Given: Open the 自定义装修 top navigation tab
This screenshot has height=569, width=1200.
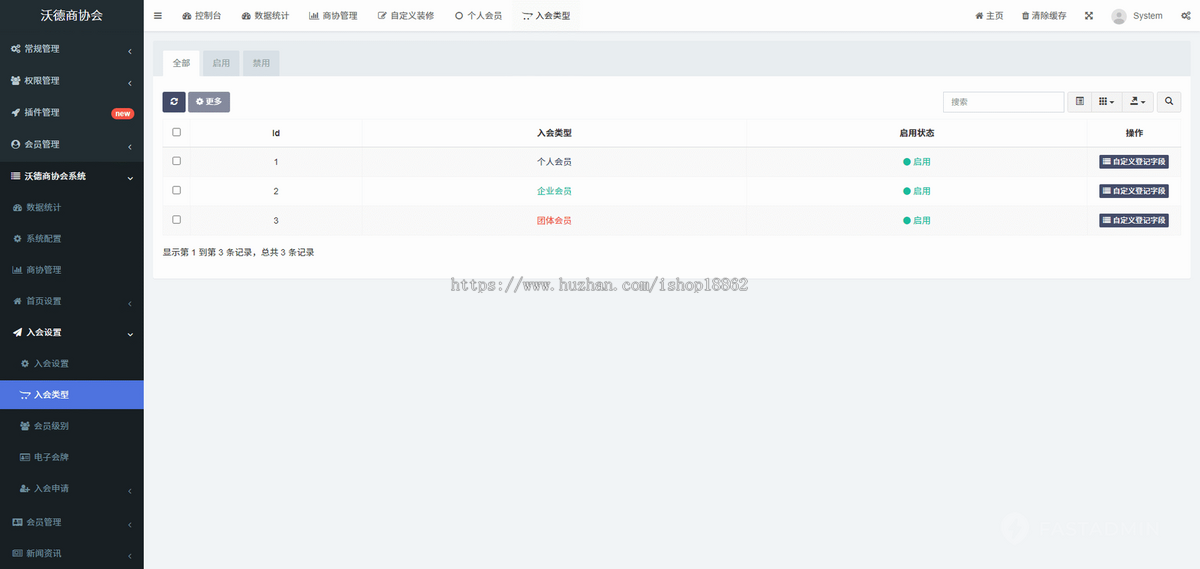Looking at the screenshot, I should pos(406,16).
